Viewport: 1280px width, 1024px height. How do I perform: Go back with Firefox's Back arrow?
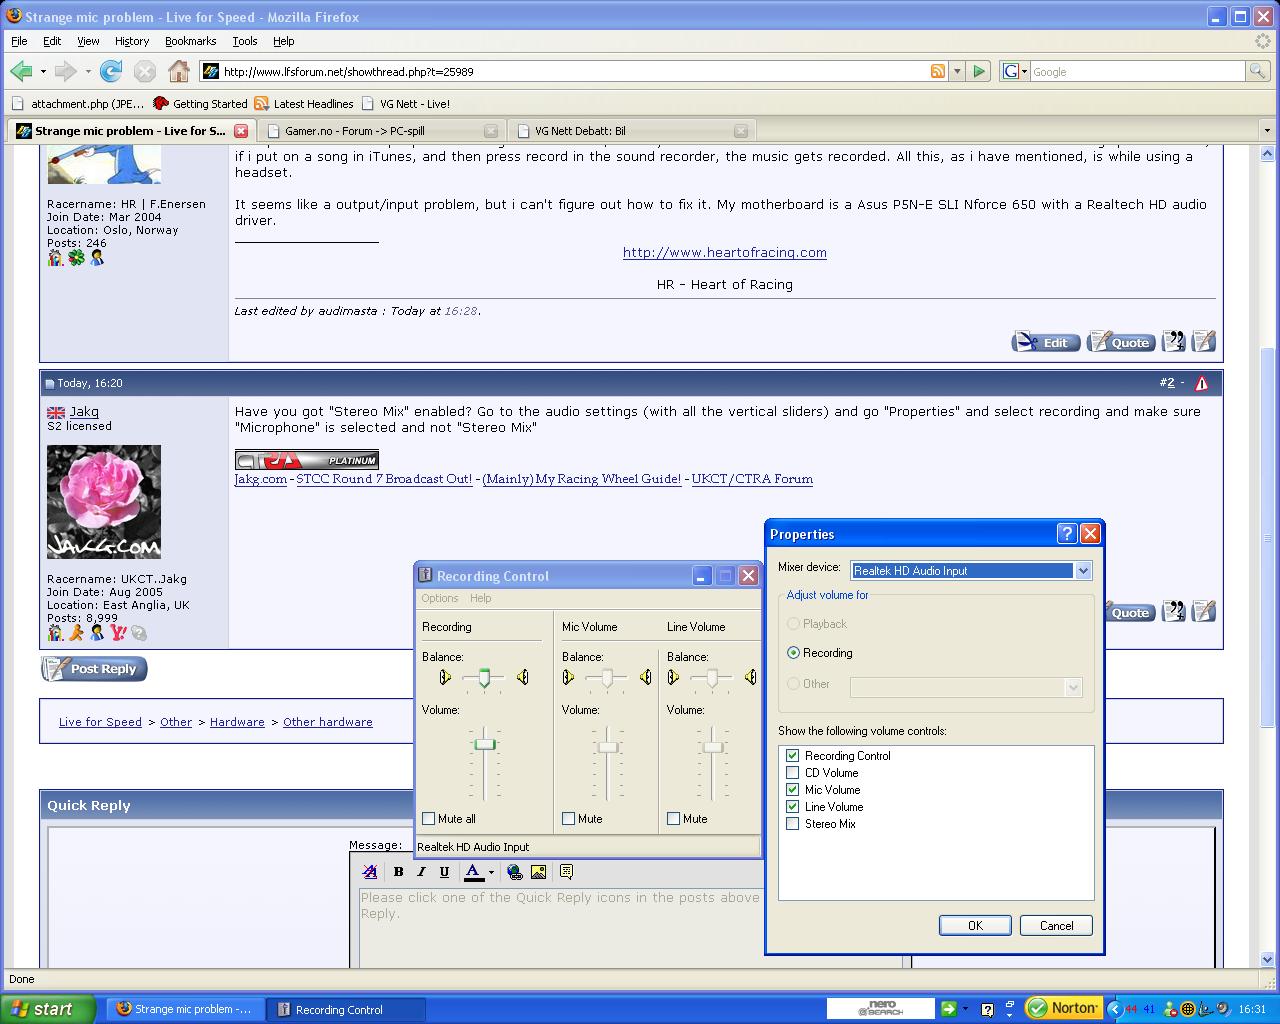(21, 71)
